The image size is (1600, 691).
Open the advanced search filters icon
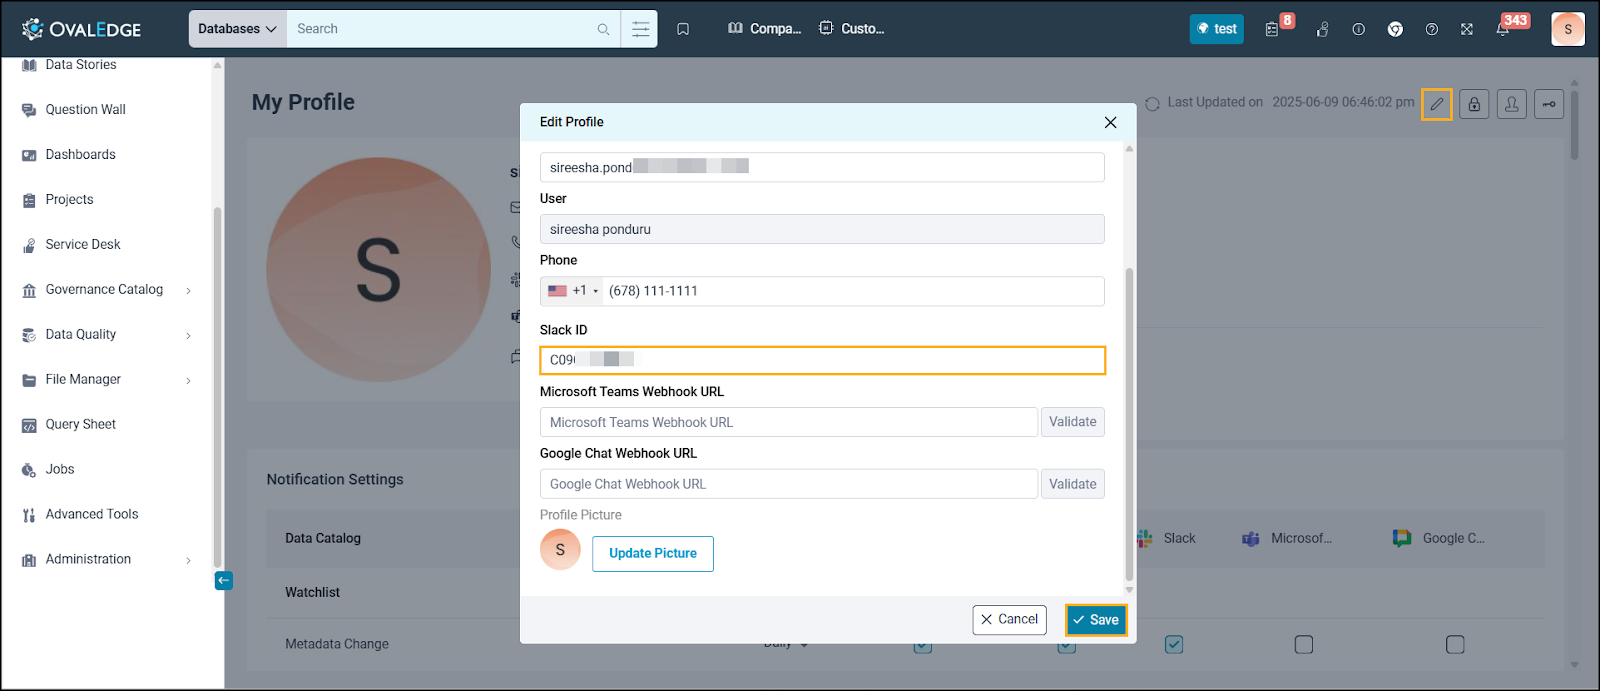(640, 29)
